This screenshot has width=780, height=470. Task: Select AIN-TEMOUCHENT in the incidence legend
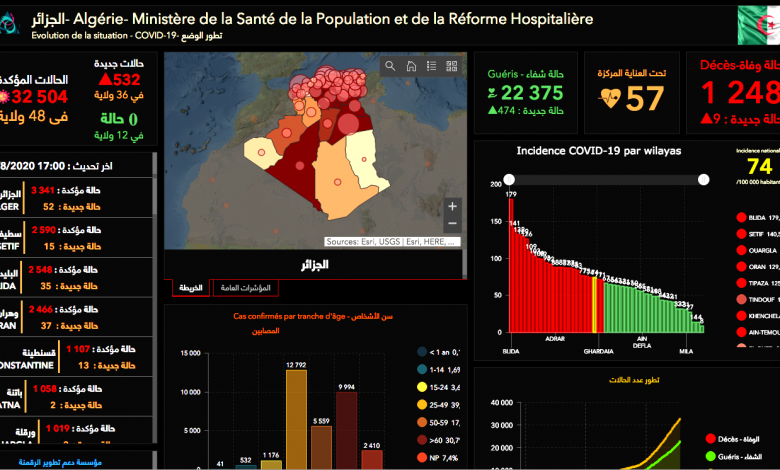[x=758, y=332]
